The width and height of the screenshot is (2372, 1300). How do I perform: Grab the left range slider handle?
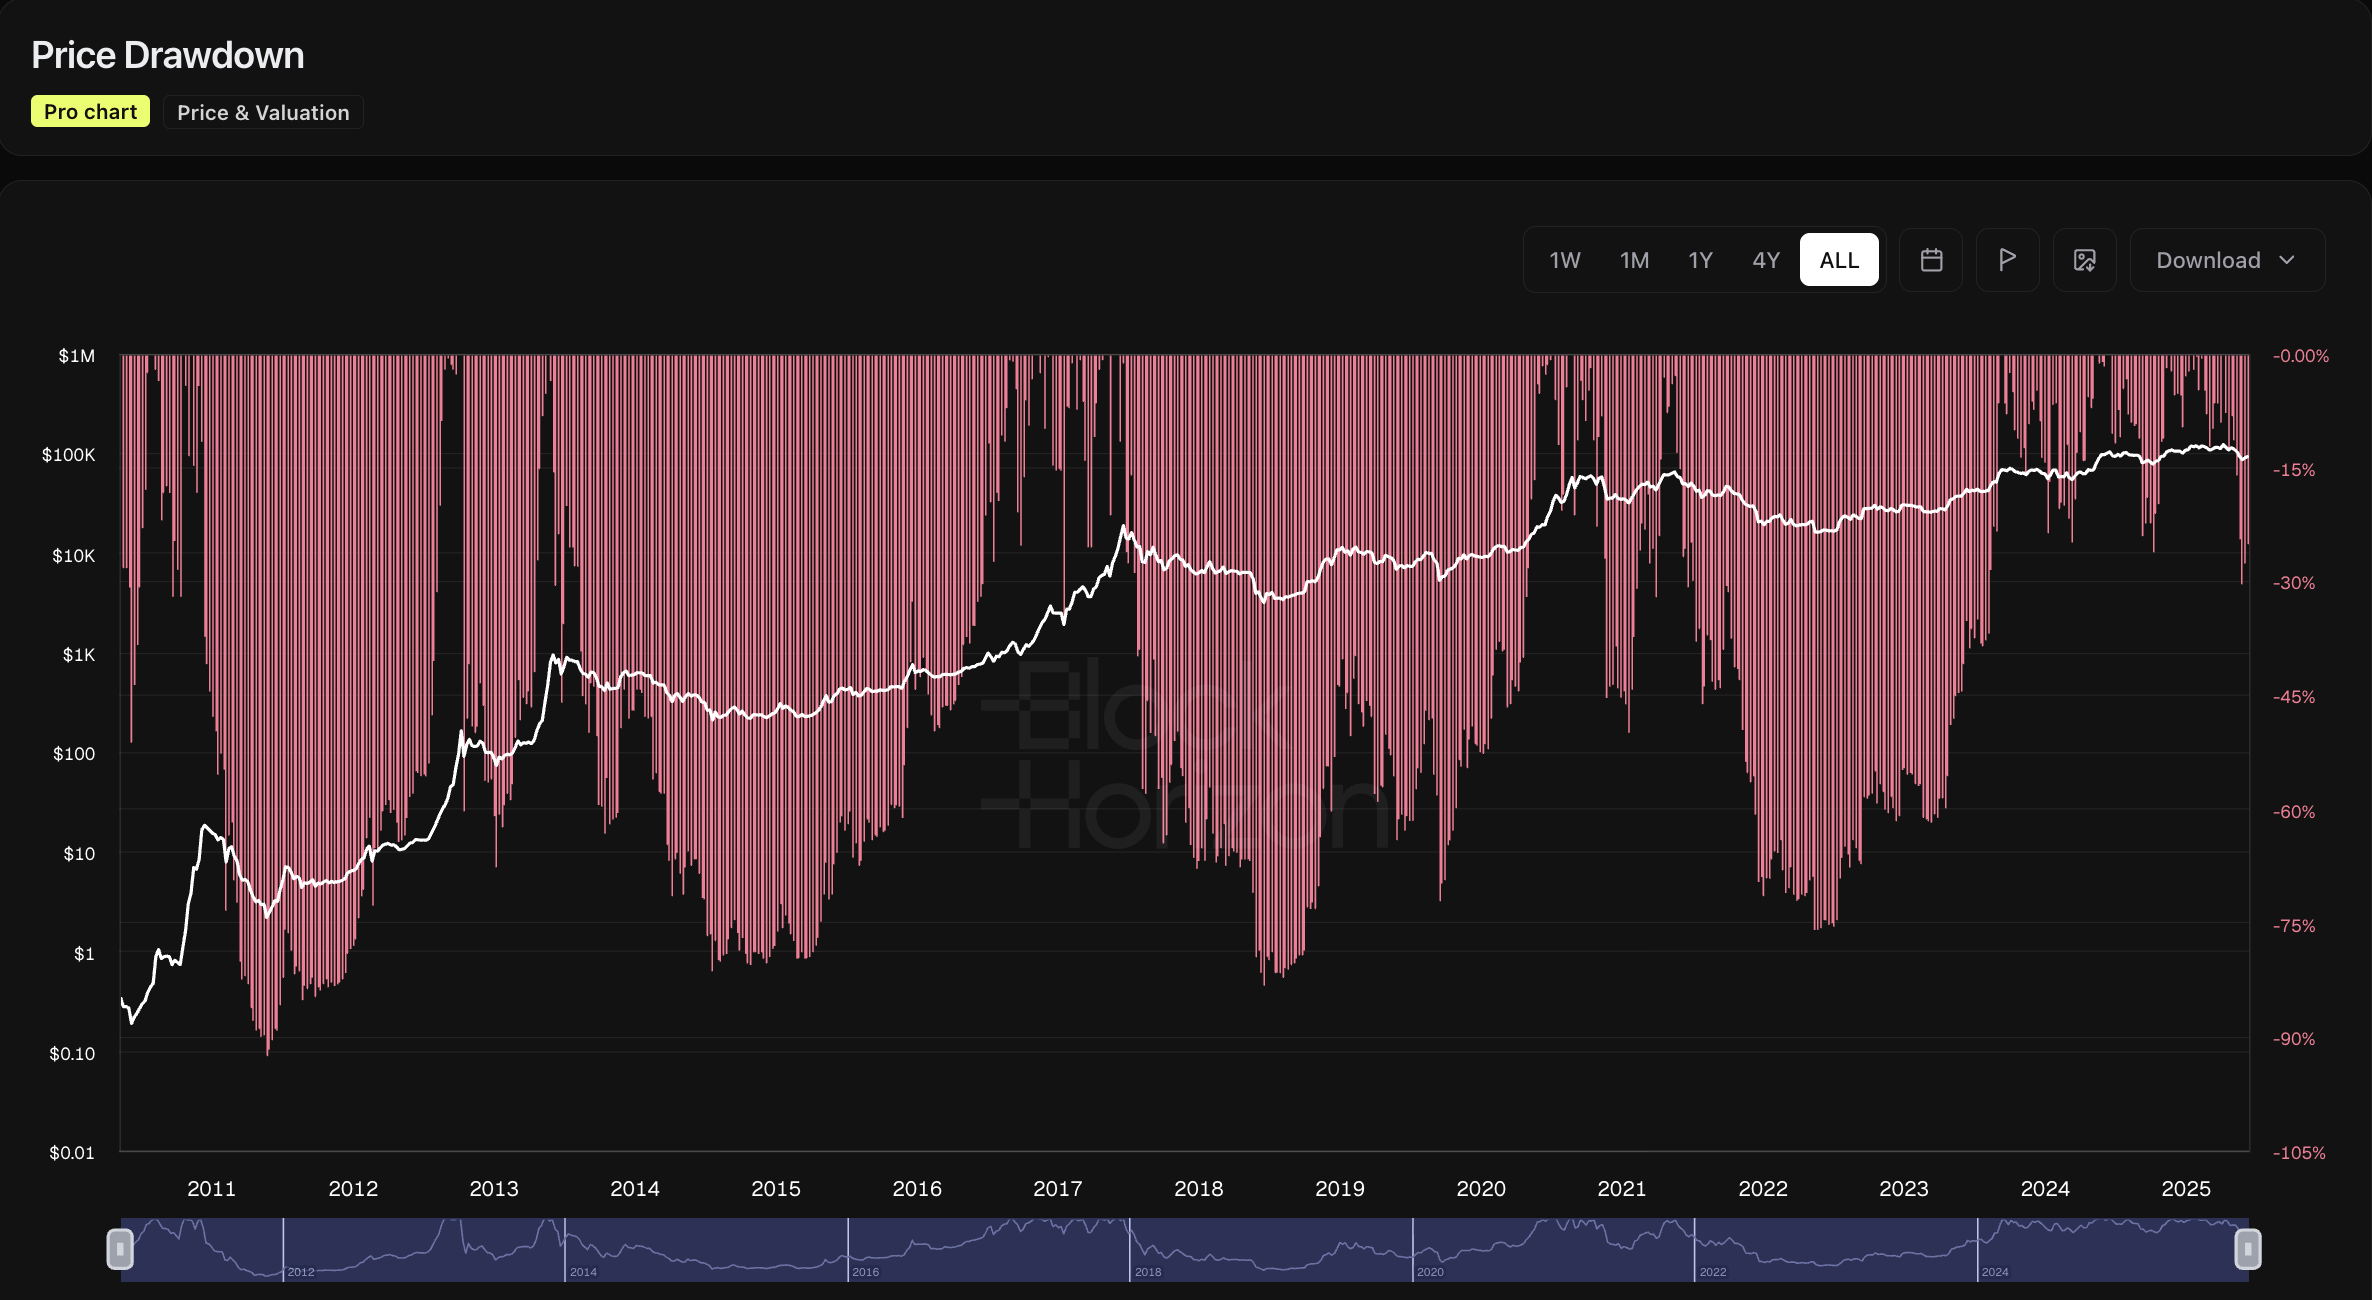[x=120, y=1248]
